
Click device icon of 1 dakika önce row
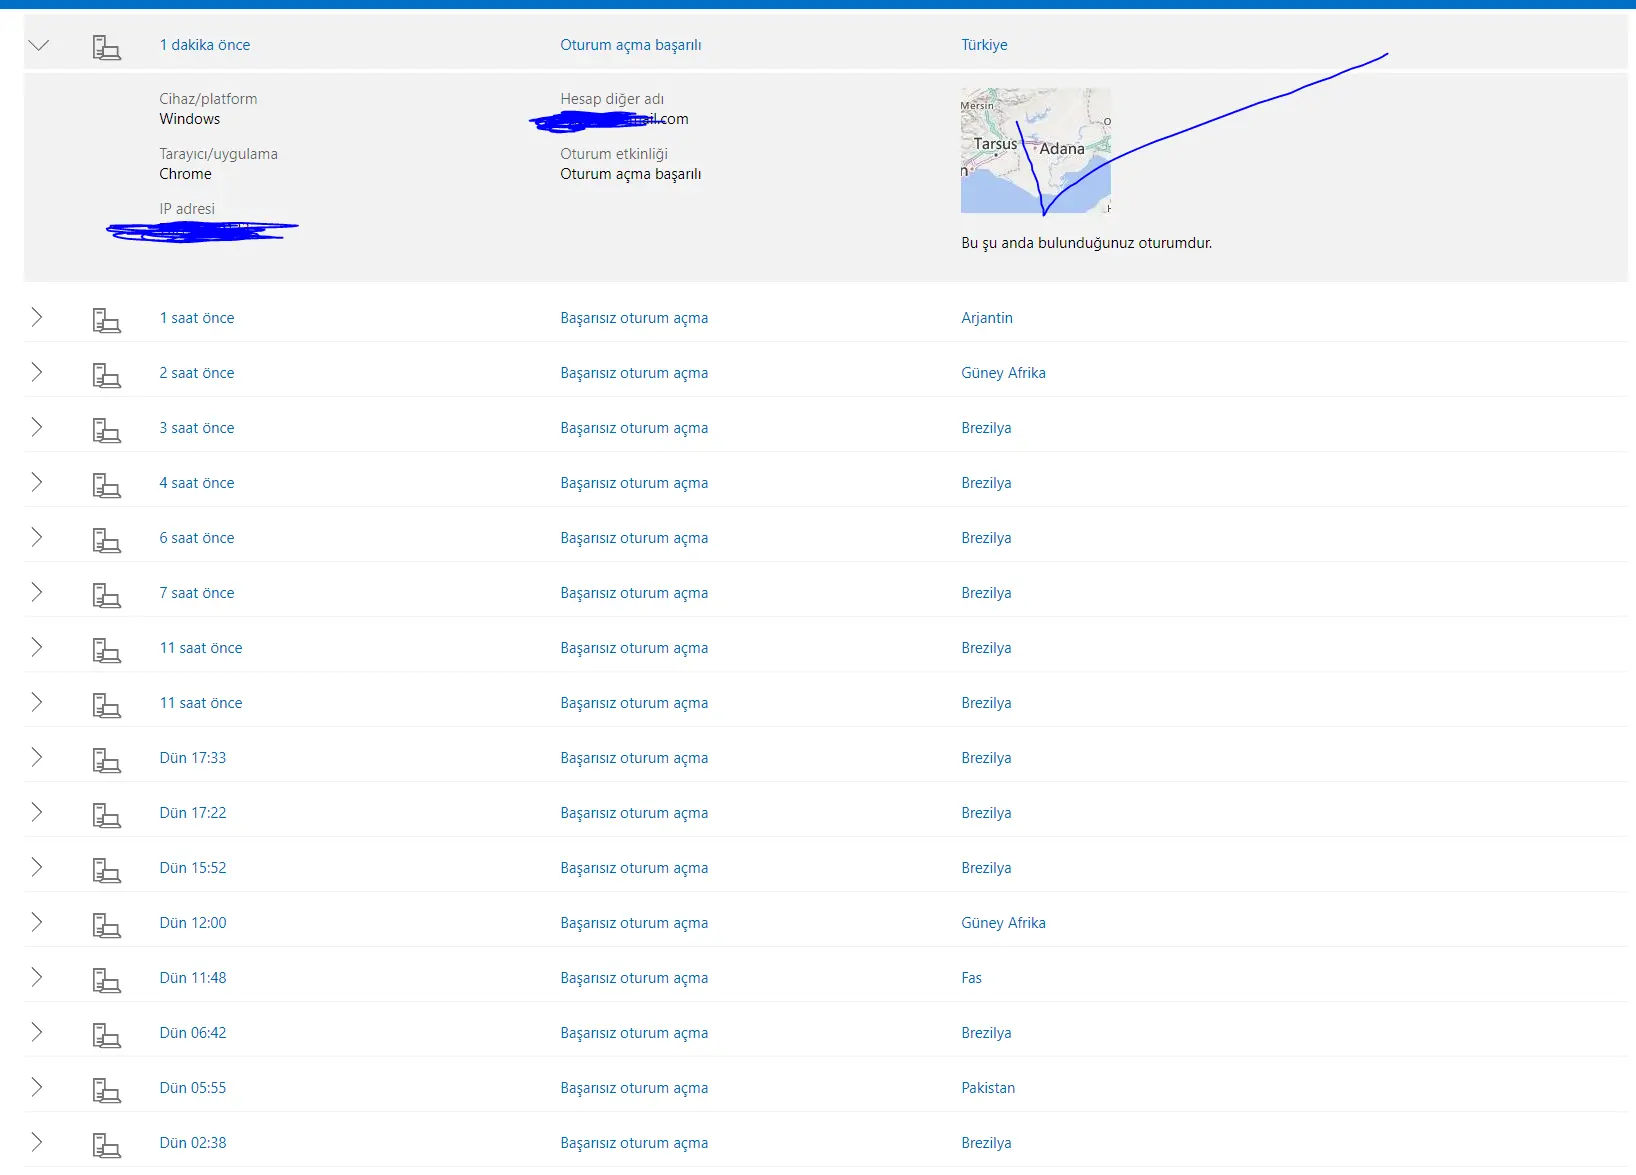106,47
